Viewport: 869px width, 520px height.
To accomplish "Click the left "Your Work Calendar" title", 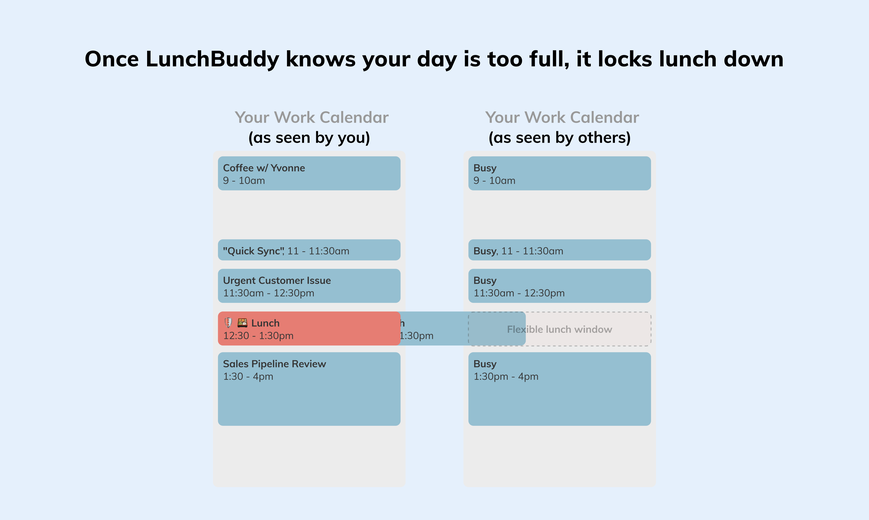I will click(311, 117).
